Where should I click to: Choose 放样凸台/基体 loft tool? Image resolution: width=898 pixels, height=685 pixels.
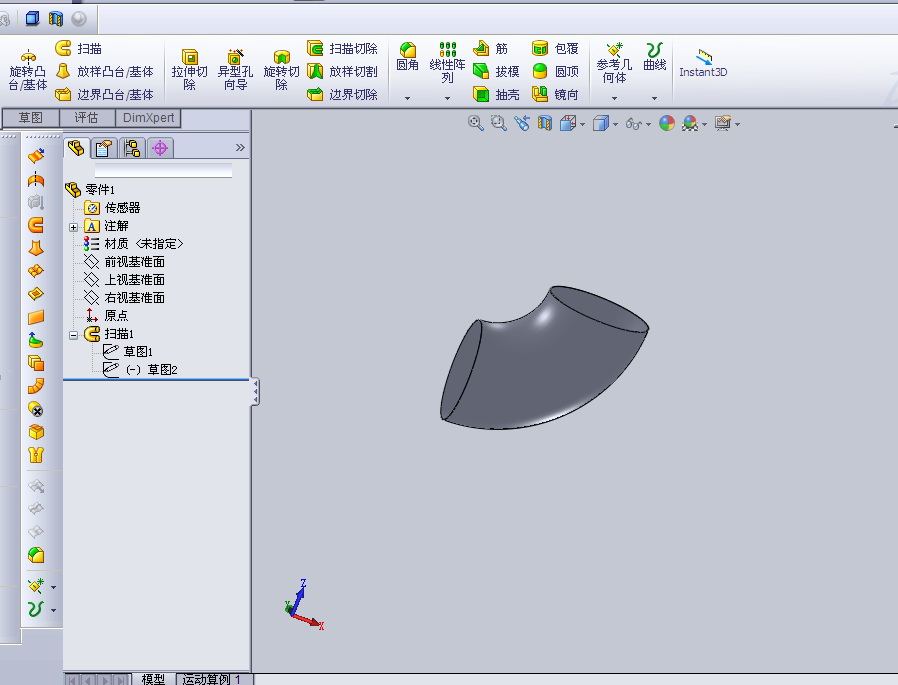[x=104, y=72]
